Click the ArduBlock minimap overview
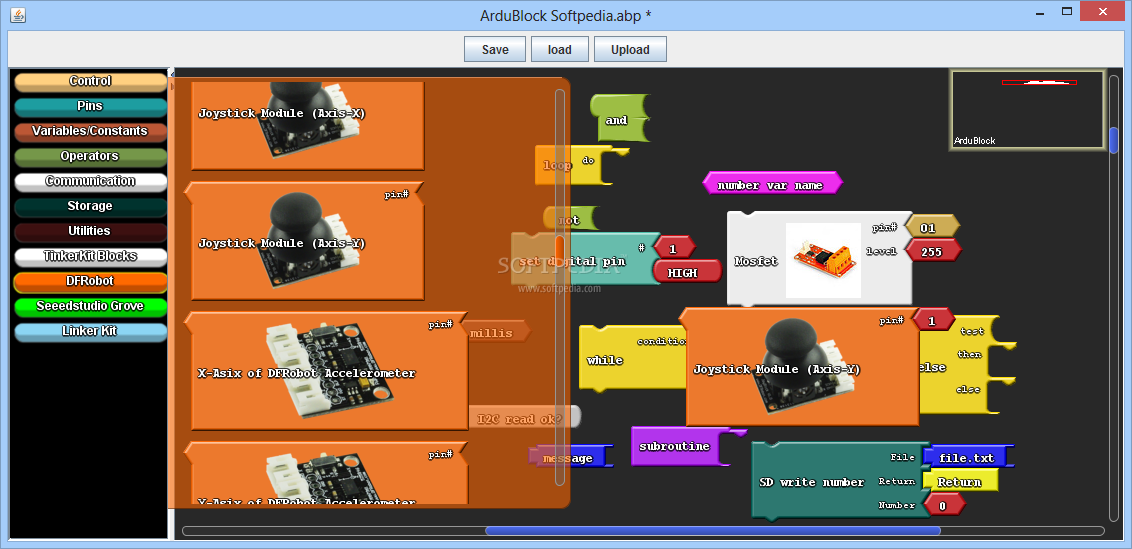 pyautogui.click(x=1027, y=109)
